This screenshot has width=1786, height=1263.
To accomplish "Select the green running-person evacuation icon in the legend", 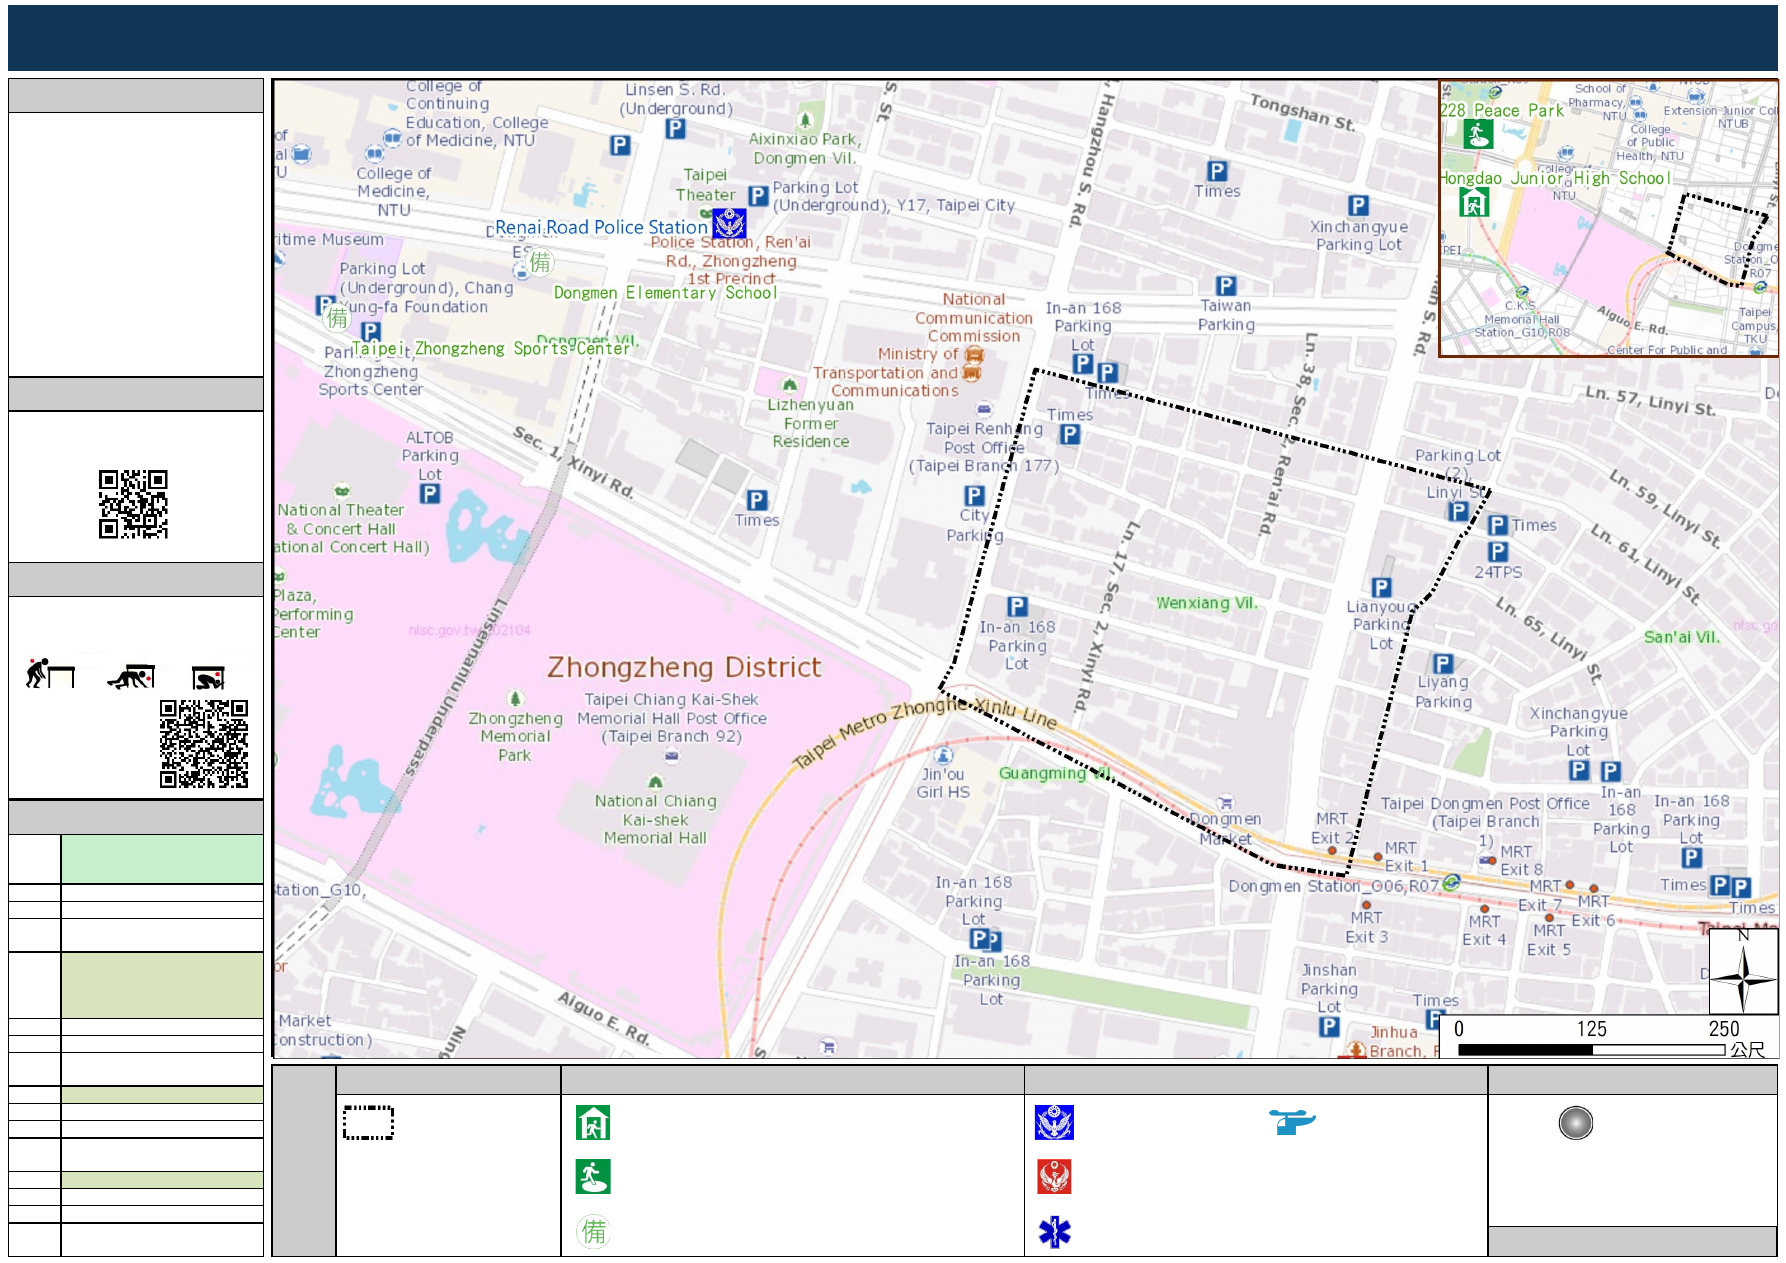I will pos(593,1176).
